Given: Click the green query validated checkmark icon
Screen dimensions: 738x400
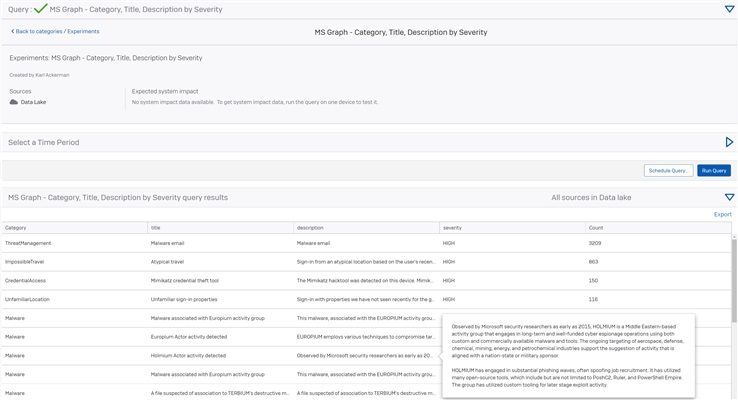Looking at the screenshot, I should coord(40,8).
